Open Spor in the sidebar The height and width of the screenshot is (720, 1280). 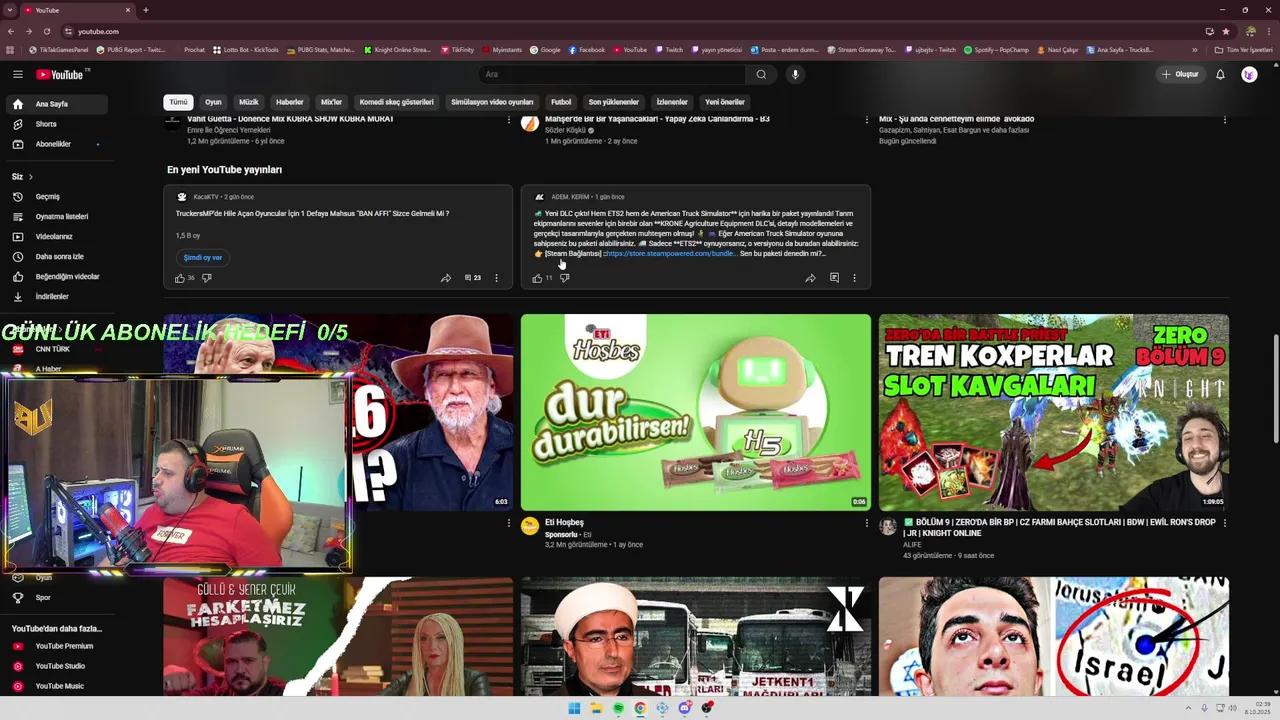(56, 598)
